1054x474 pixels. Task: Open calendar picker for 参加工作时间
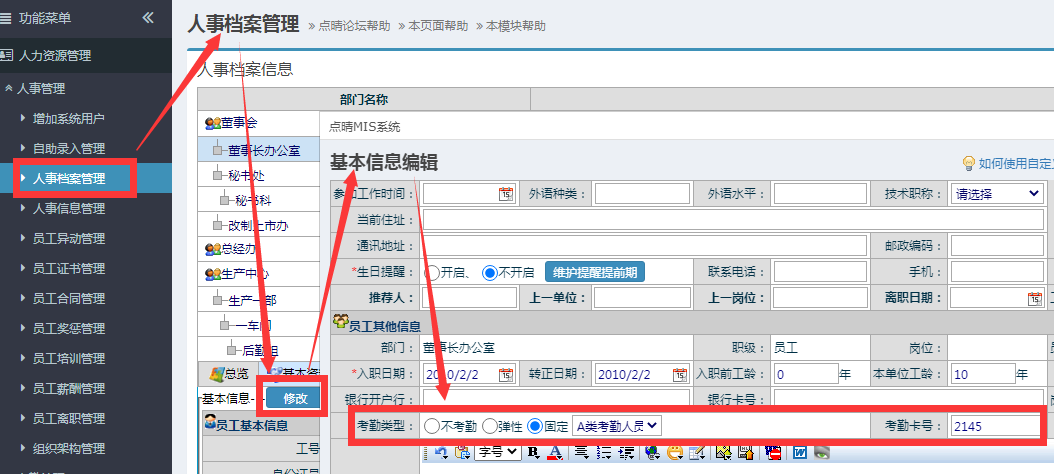tap(505, 194)
